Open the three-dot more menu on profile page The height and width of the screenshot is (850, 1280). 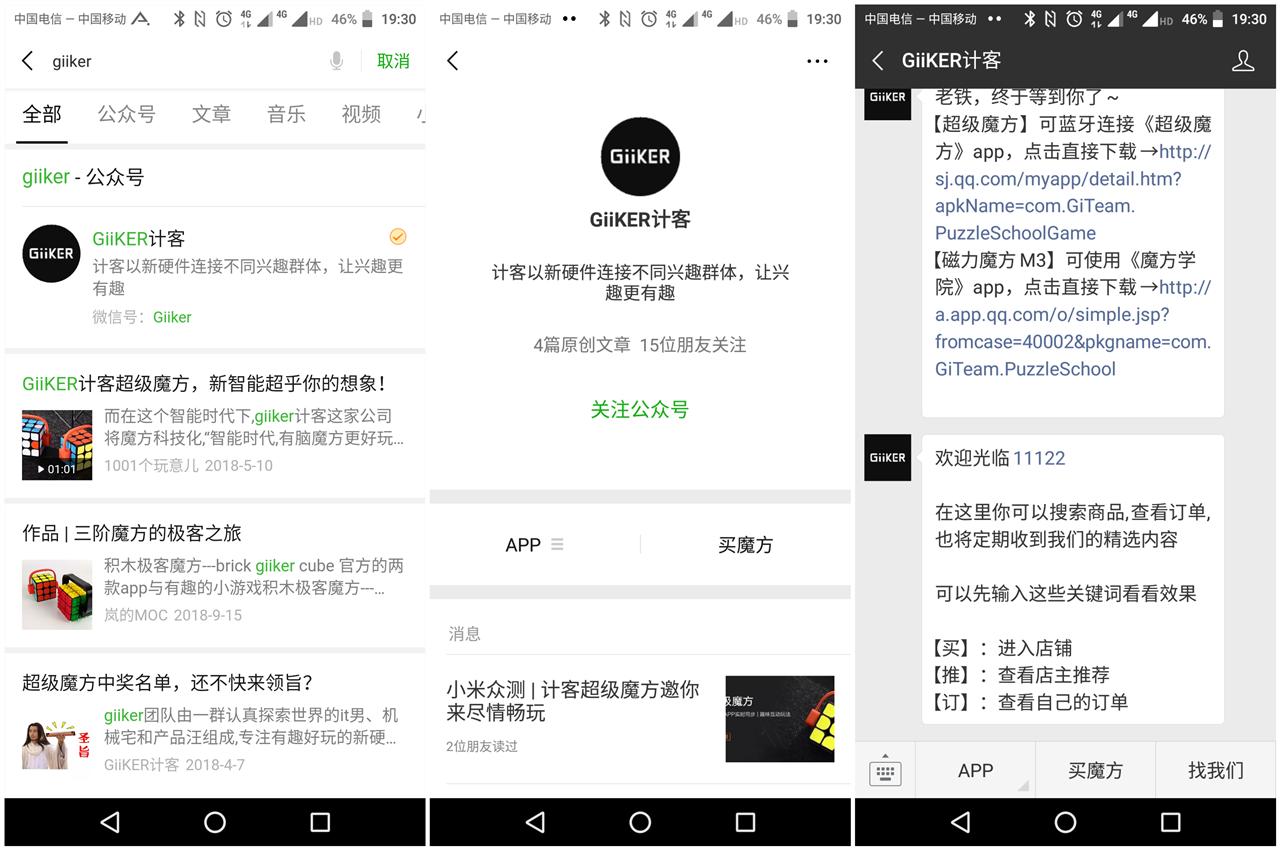tap(817, 61)
